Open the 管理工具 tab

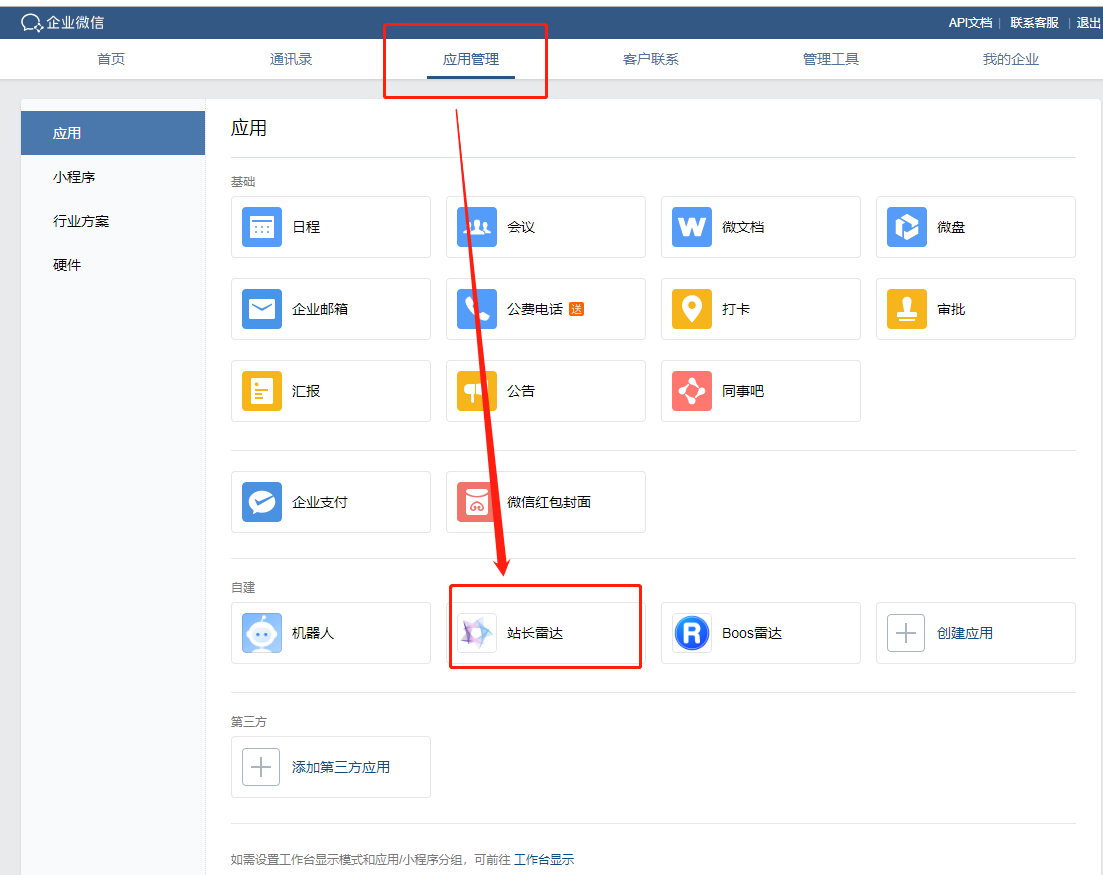(831, 59)
